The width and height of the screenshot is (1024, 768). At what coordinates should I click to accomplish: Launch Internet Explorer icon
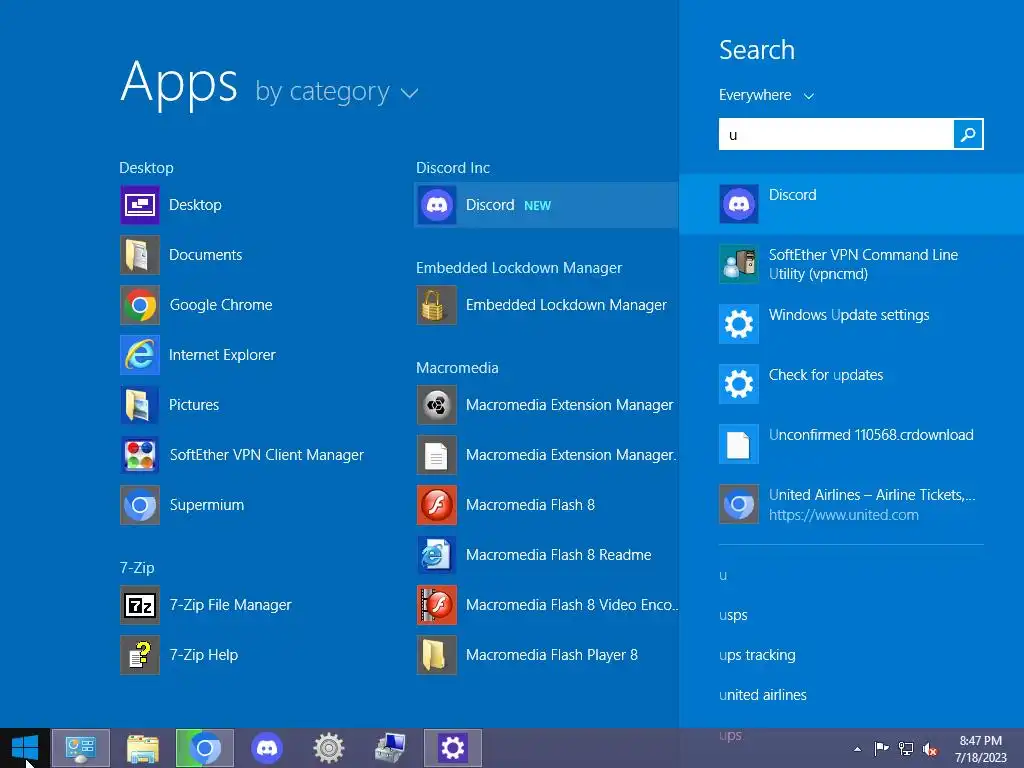point(140,355)
